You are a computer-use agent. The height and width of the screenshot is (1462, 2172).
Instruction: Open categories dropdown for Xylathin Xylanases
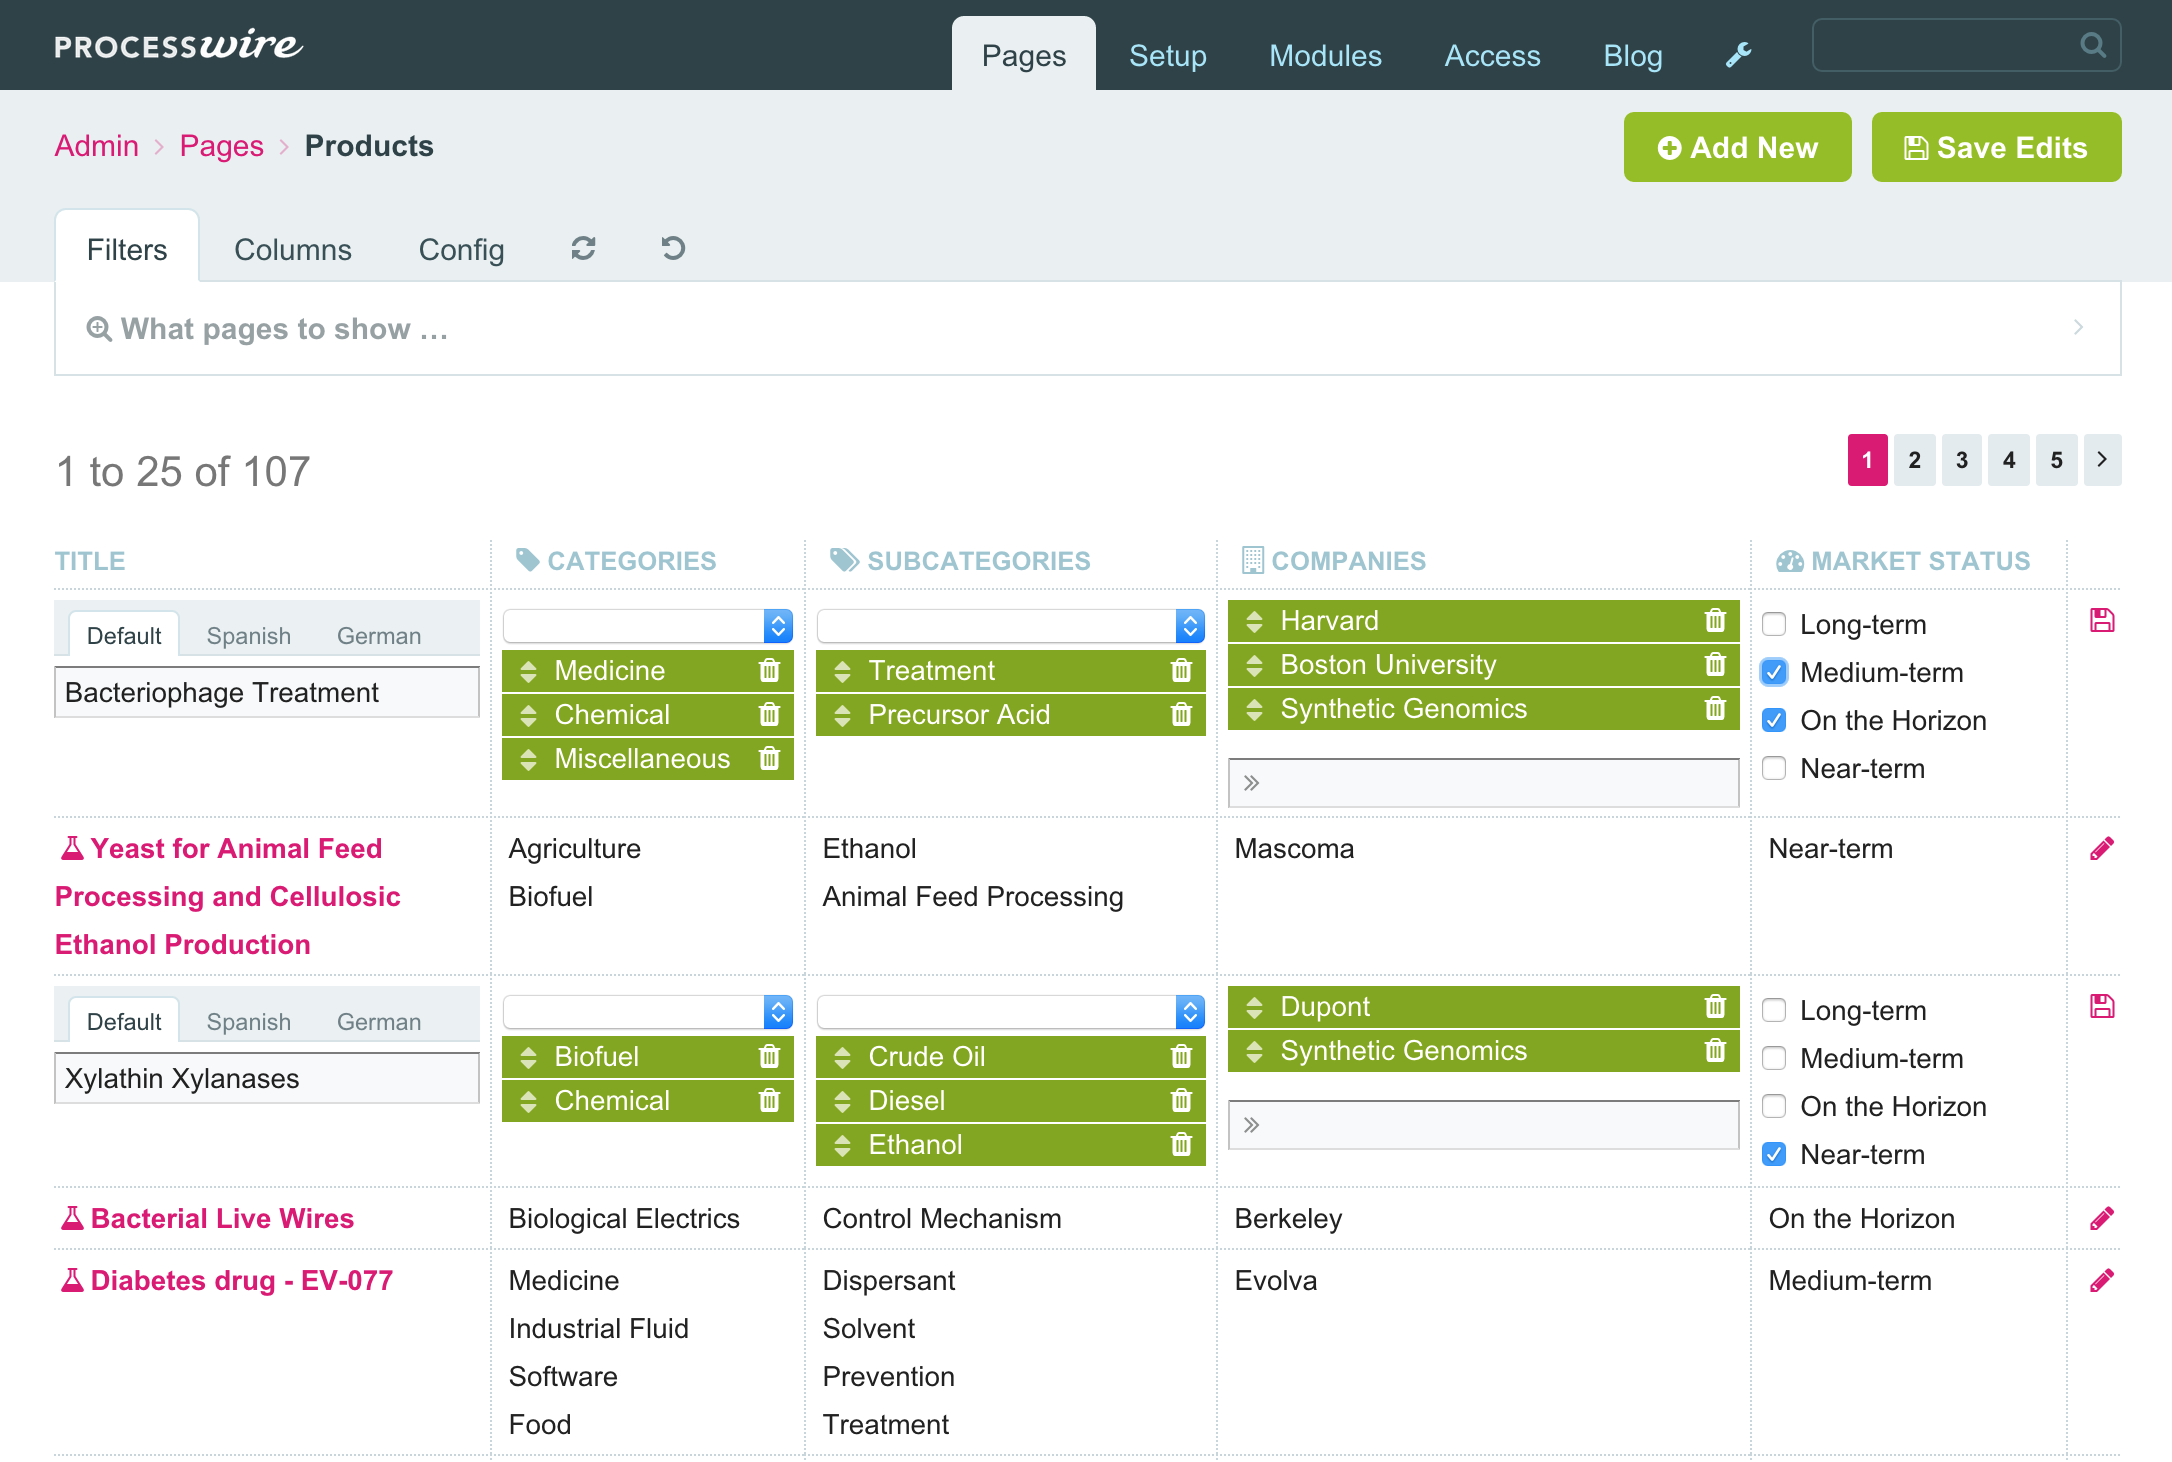point(648,1012)
